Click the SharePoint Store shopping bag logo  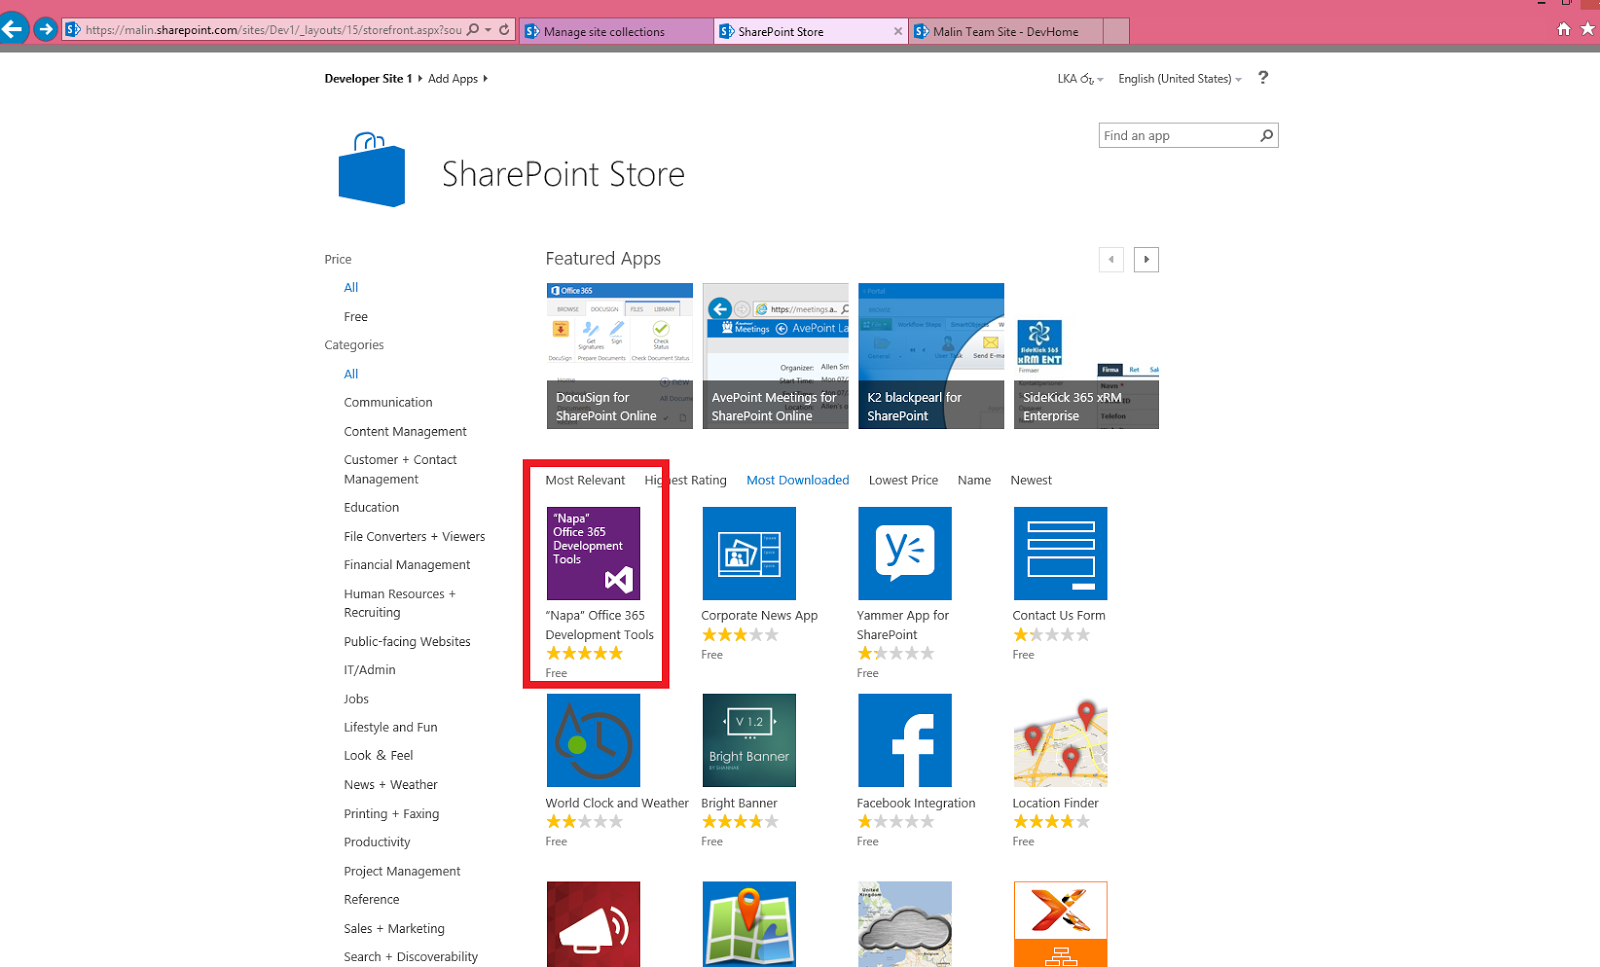[x=372, y=170]
